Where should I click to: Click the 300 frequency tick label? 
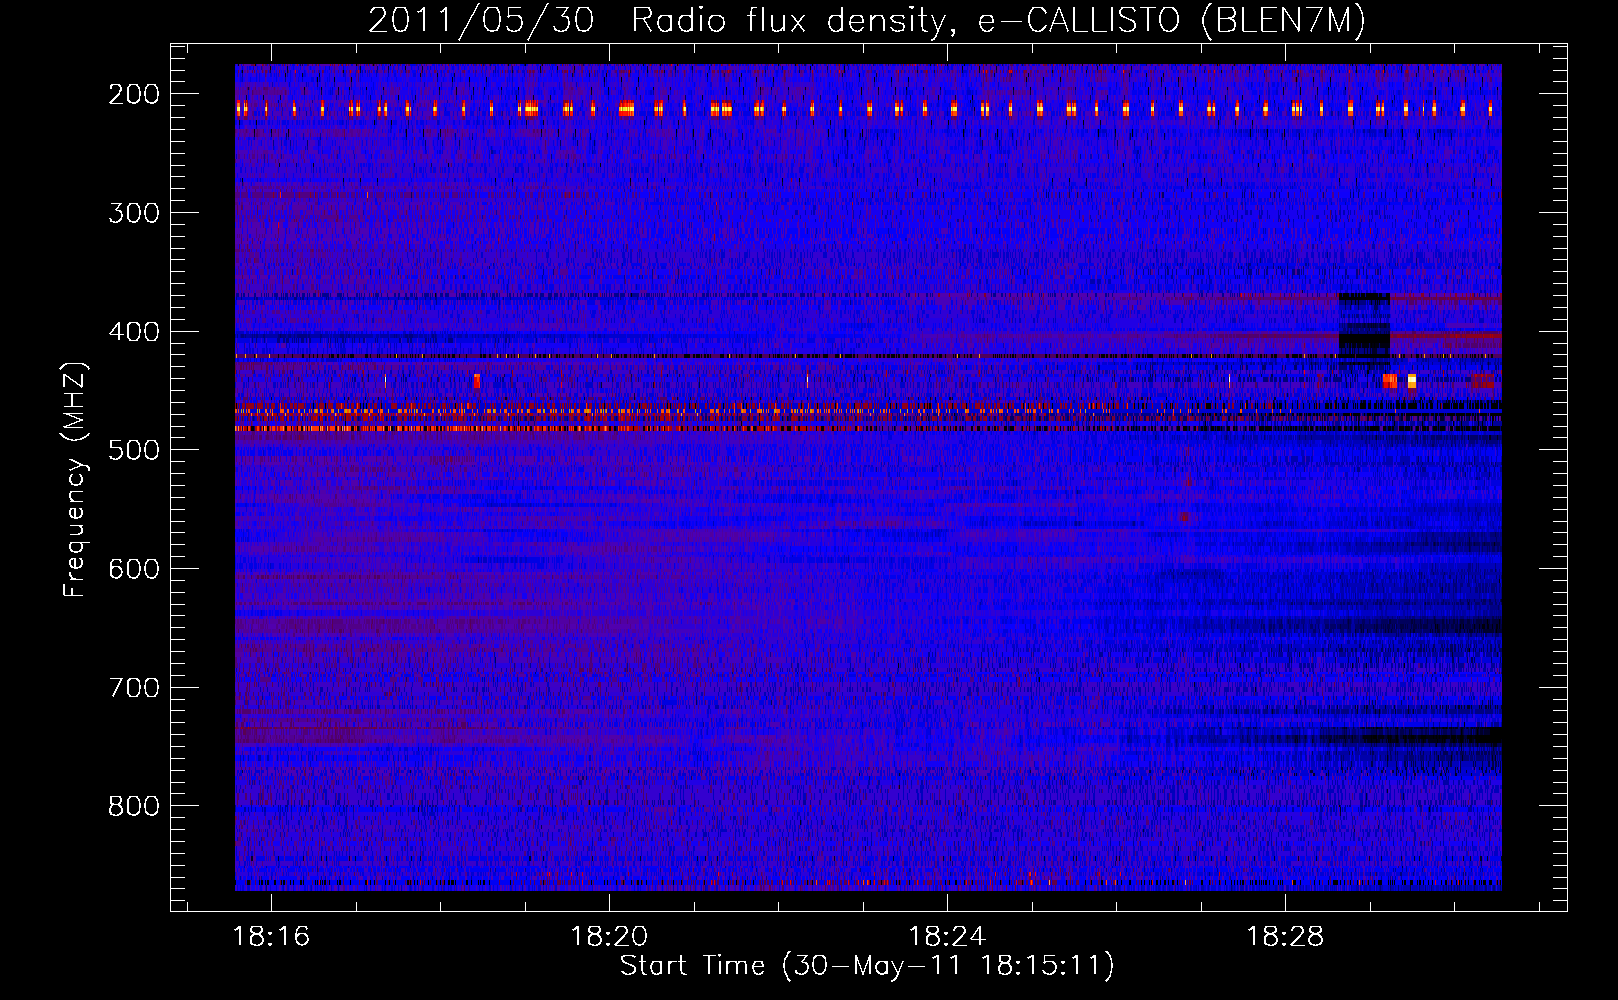(x=134, y=212)
